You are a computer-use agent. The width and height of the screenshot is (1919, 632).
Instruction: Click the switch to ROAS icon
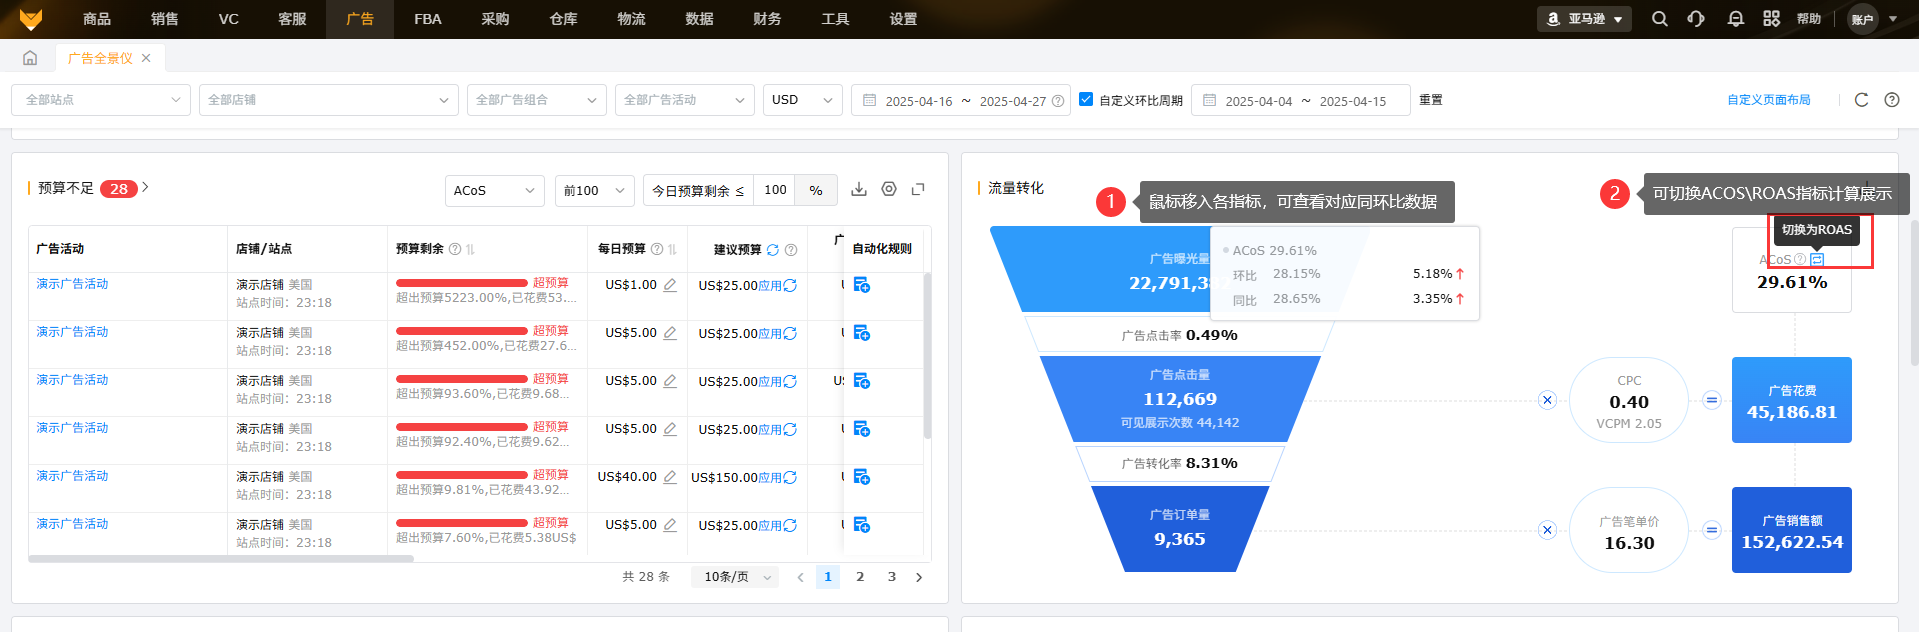tap(1817, 259)
